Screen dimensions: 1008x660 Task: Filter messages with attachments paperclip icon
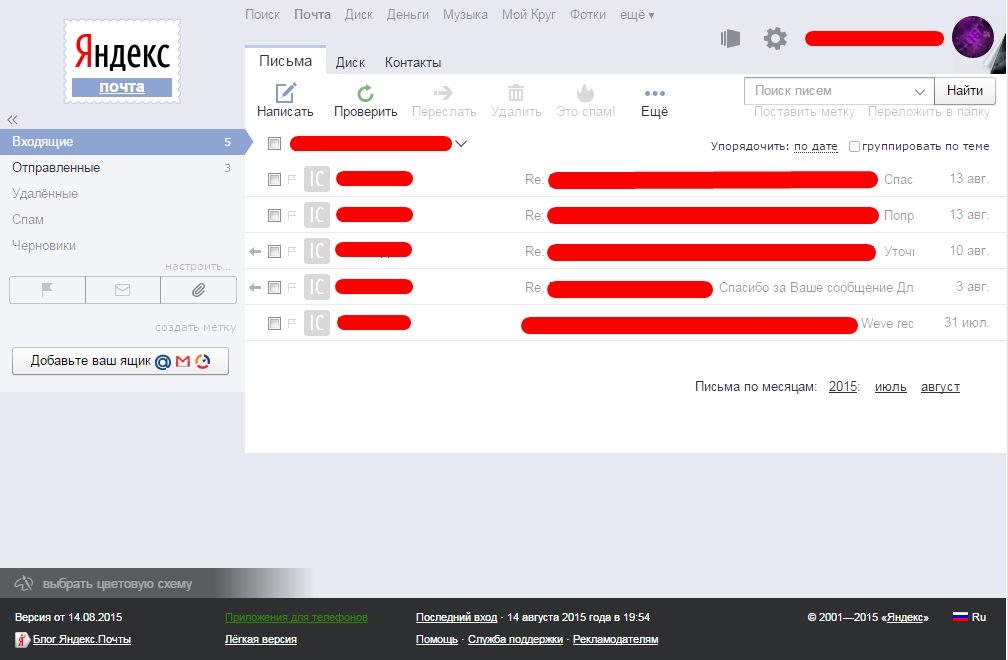pos(198,290)
